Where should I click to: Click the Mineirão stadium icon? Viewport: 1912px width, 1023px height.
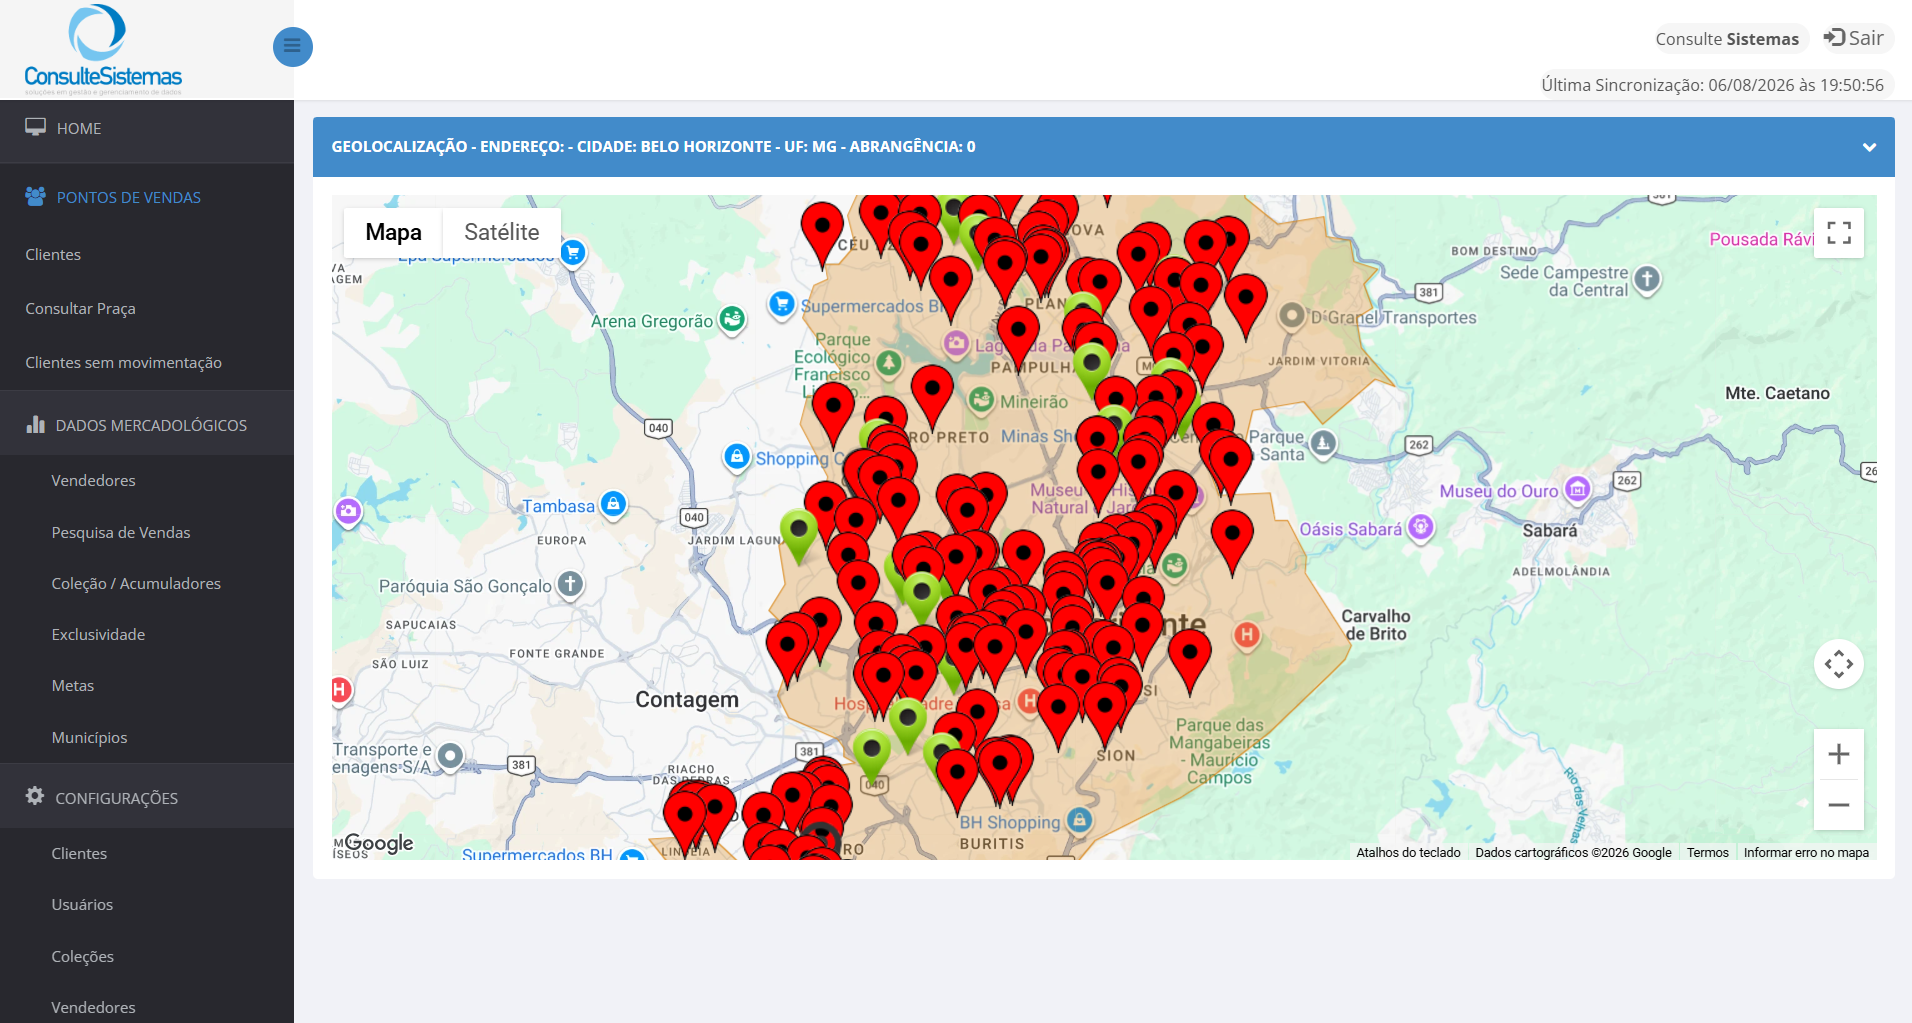982,400
